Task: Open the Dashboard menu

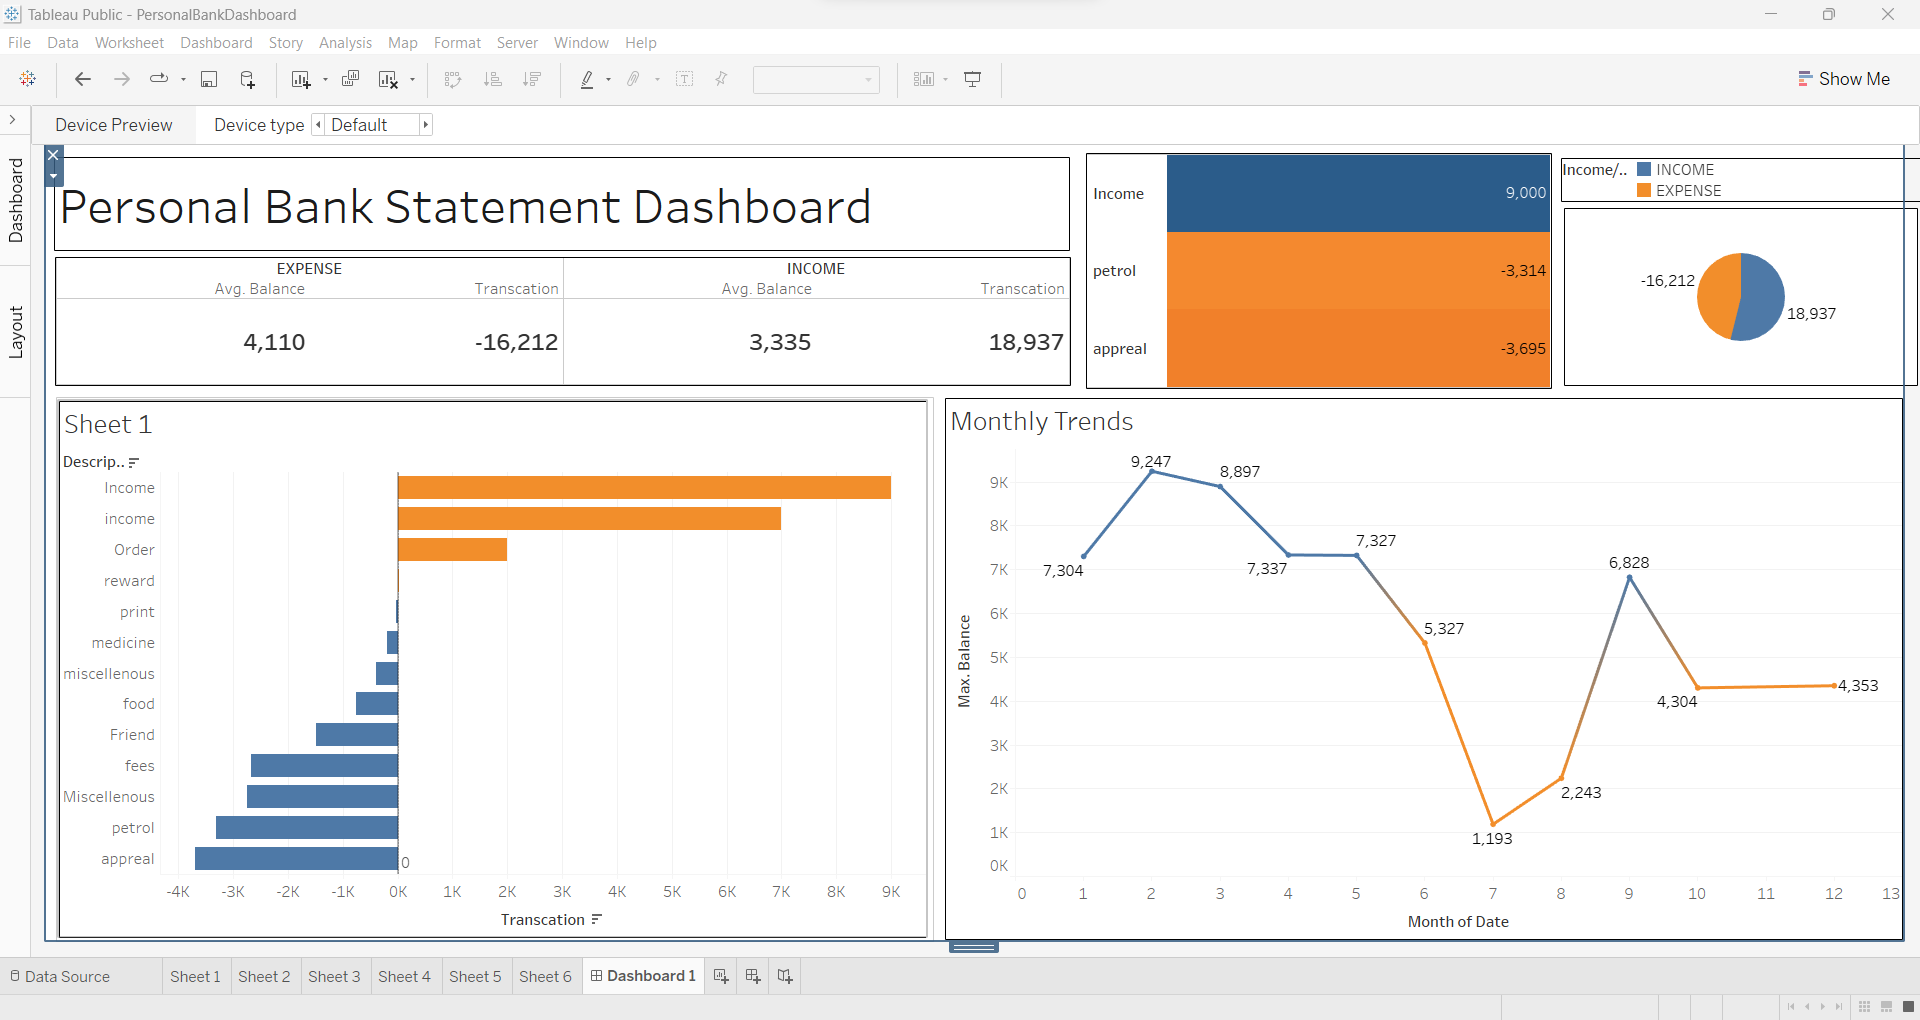Action: point(216,43)
